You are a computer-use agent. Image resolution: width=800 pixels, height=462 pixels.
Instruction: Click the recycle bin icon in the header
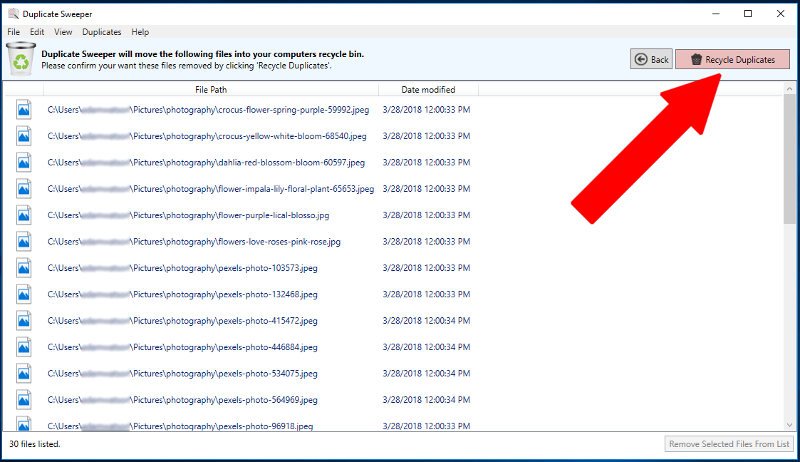[21, 59]
